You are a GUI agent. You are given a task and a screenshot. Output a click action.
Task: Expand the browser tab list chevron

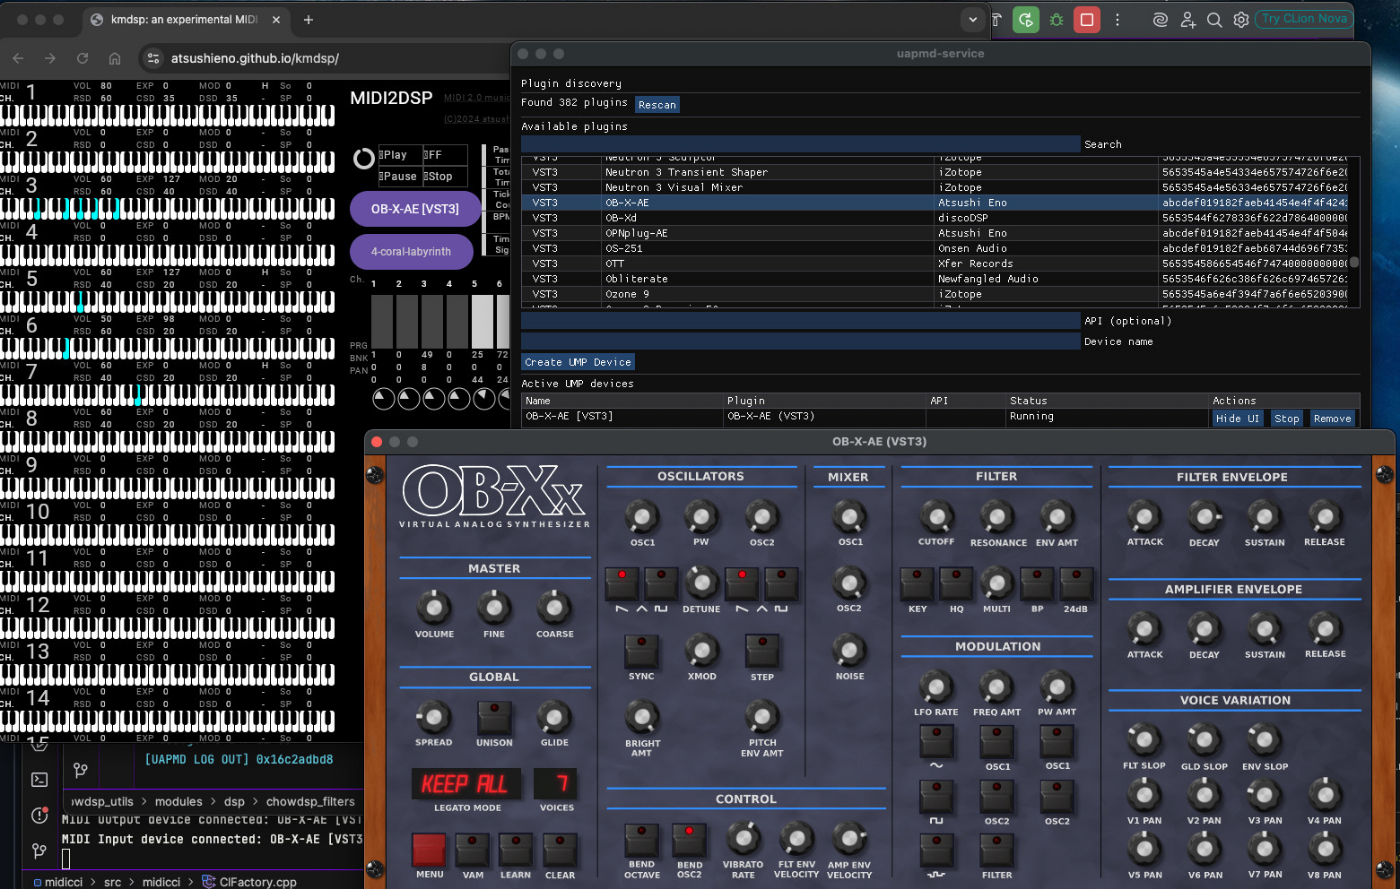click(972, 19)
